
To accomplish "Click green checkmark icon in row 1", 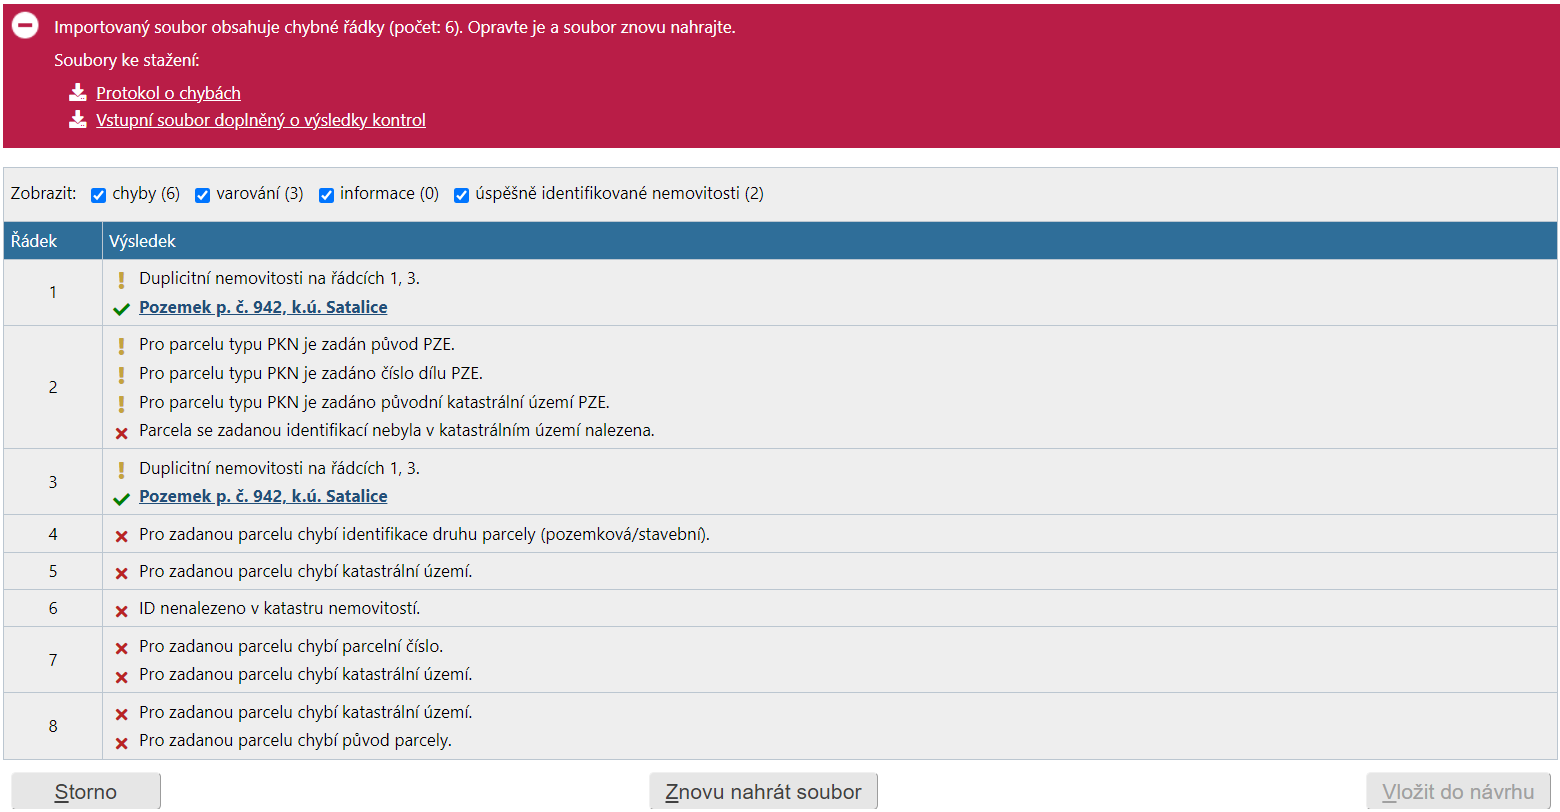I will [121, 309].
